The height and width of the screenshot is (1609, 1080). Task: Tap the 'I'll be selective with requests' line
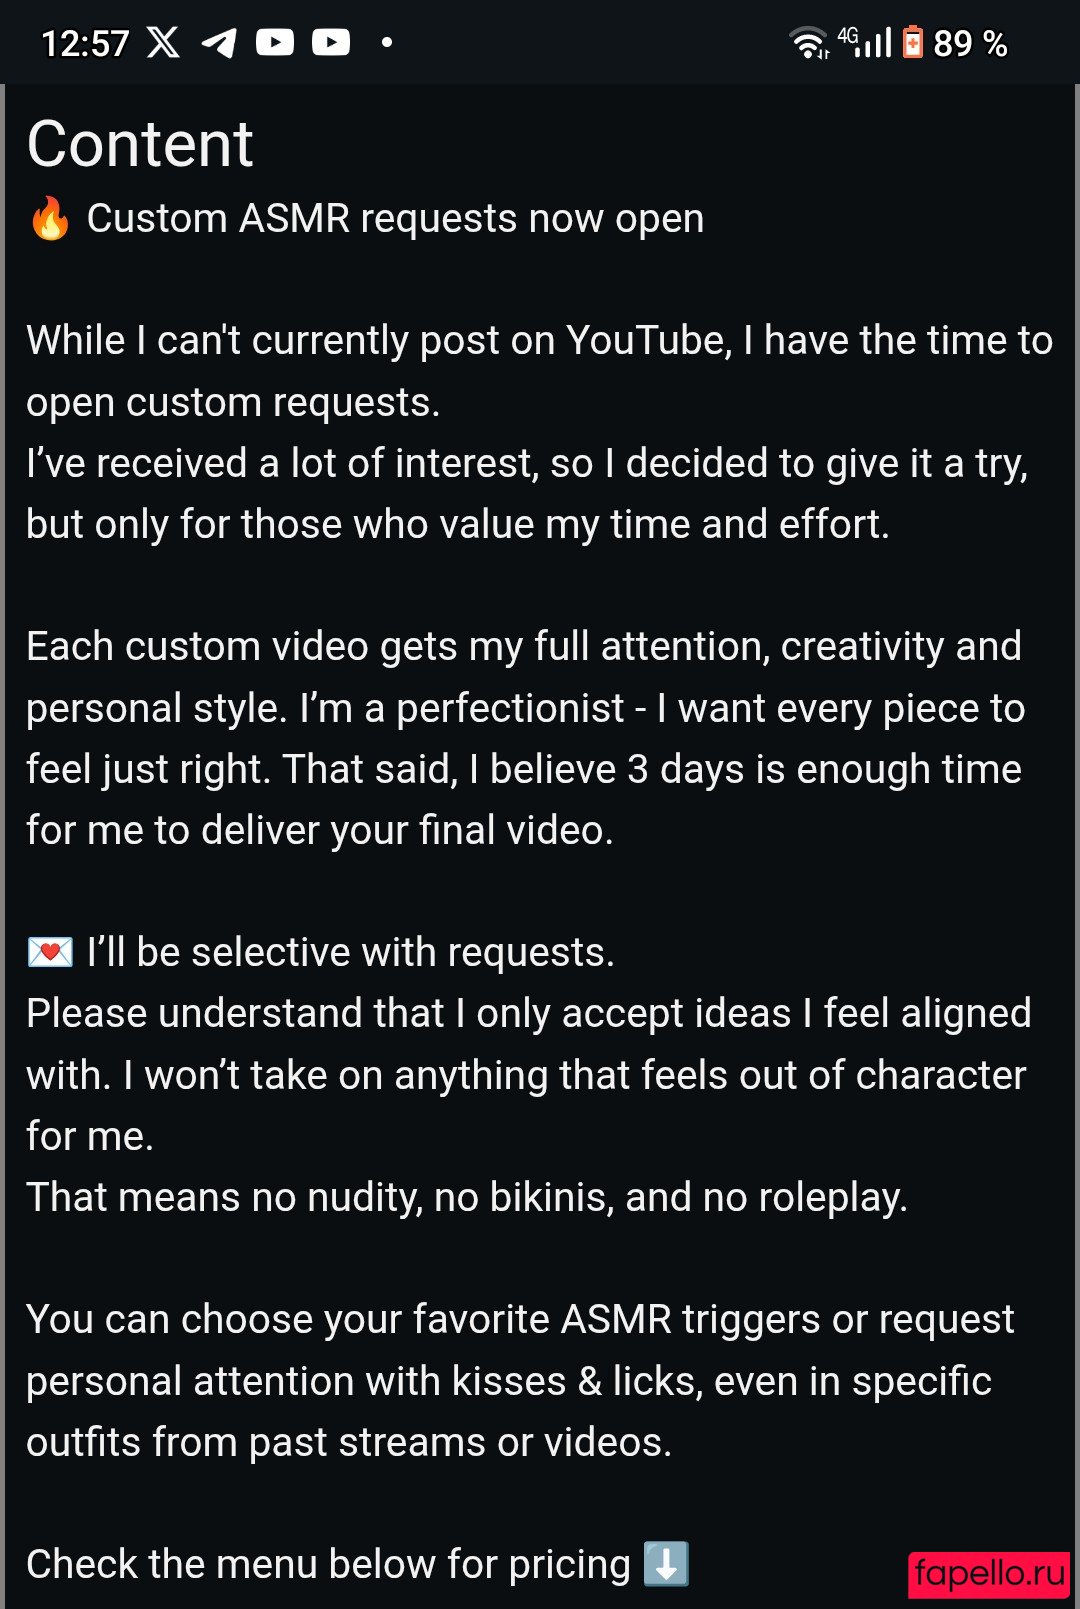pos(350,952)
